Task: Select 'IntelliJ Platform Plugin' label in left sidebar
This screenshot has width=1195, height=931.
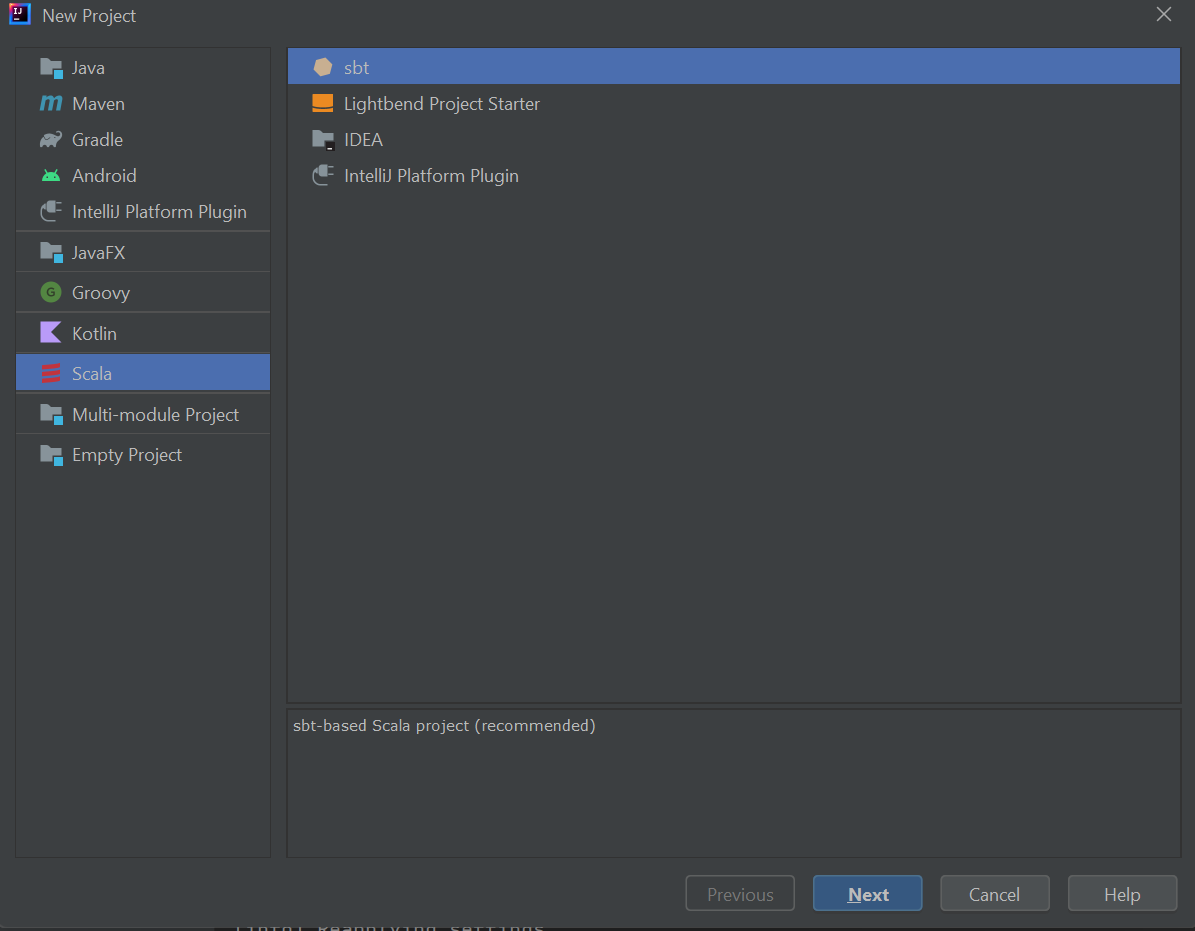Action: point(159,212)
